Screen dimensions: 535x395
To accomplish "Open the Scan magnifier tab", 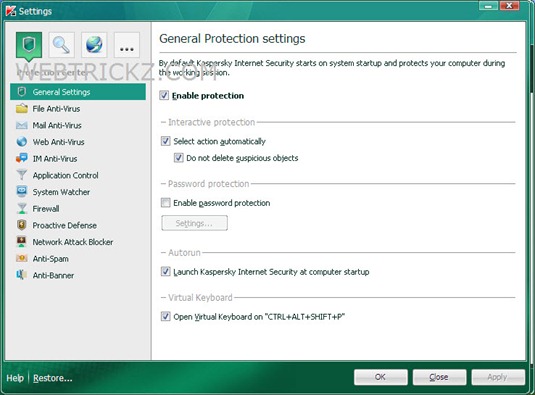I will click(x=61, y=45).
